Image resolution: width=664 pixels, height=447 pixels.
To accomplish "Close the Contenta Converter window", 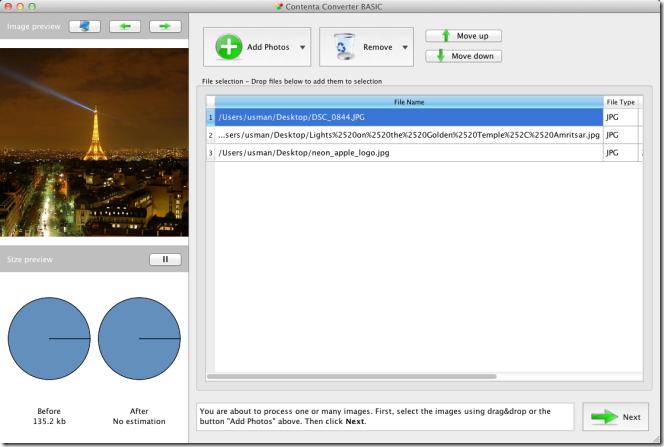I will (8, 6).
